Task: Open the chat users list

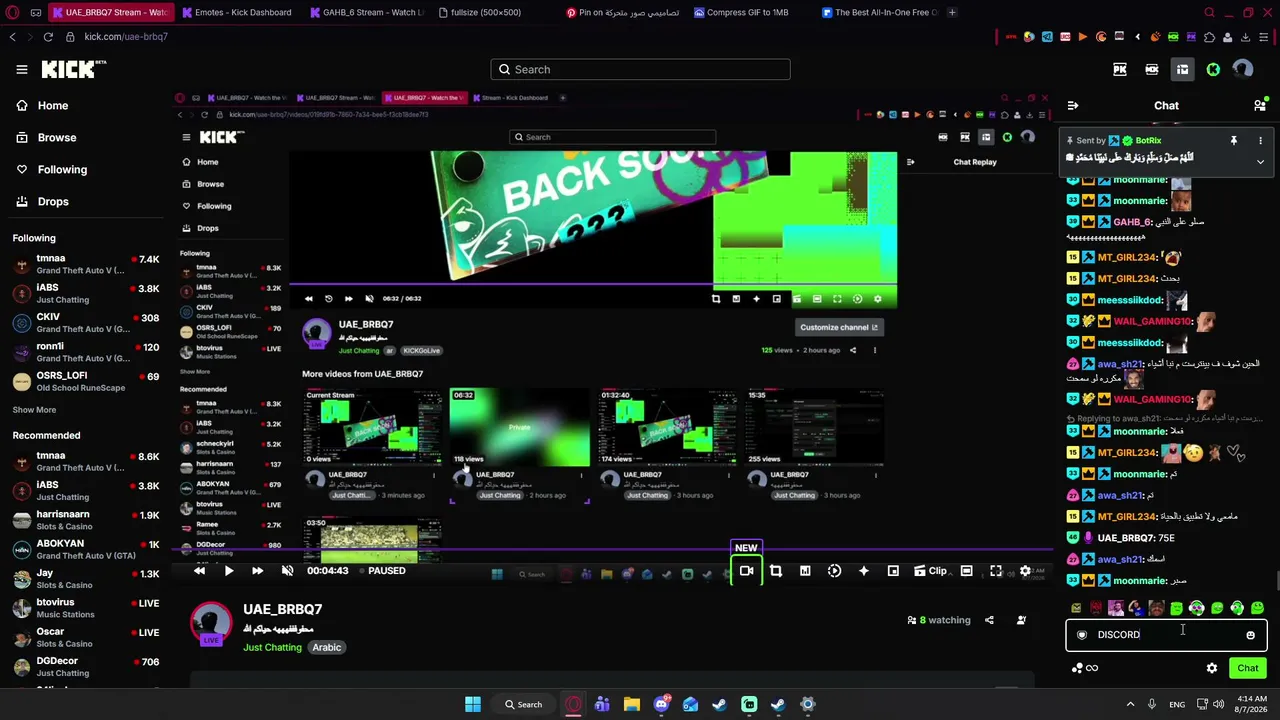Action: tap(1260, 105)
